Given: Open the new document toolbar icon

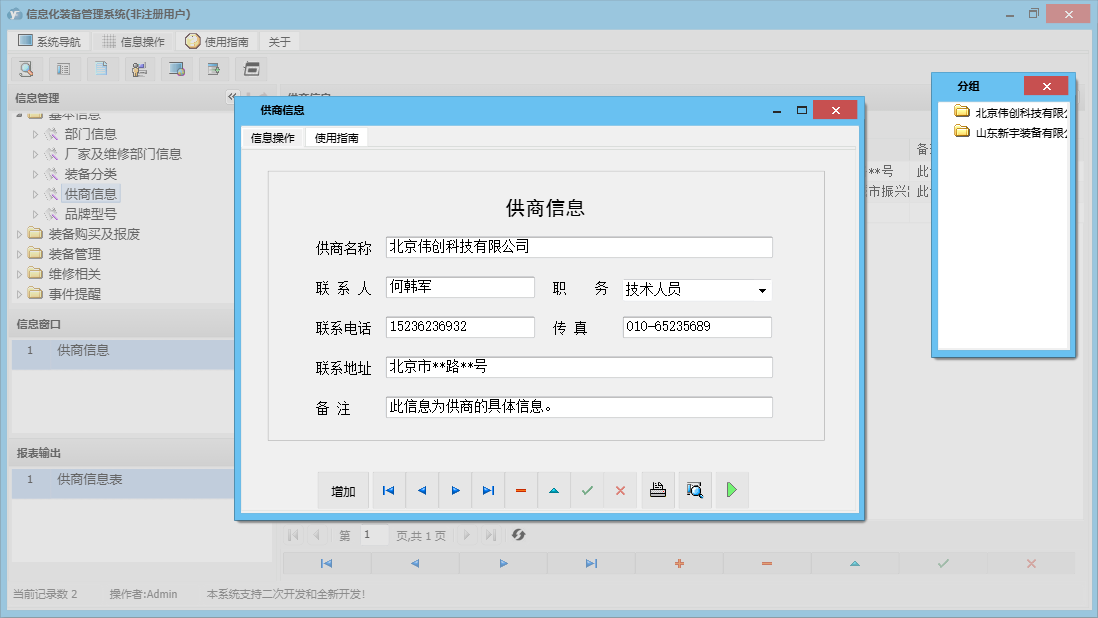Looking at the screenshot, I should 103,68.
